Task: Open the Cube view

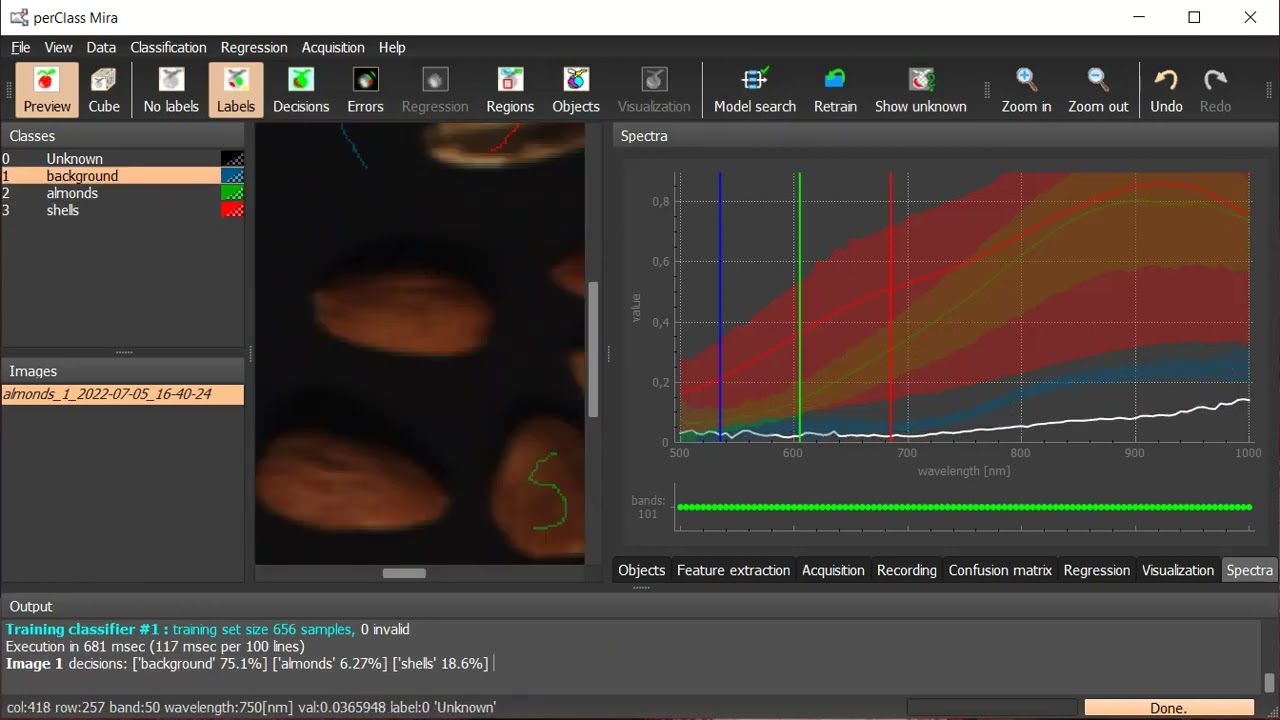Action: (104, 90)
